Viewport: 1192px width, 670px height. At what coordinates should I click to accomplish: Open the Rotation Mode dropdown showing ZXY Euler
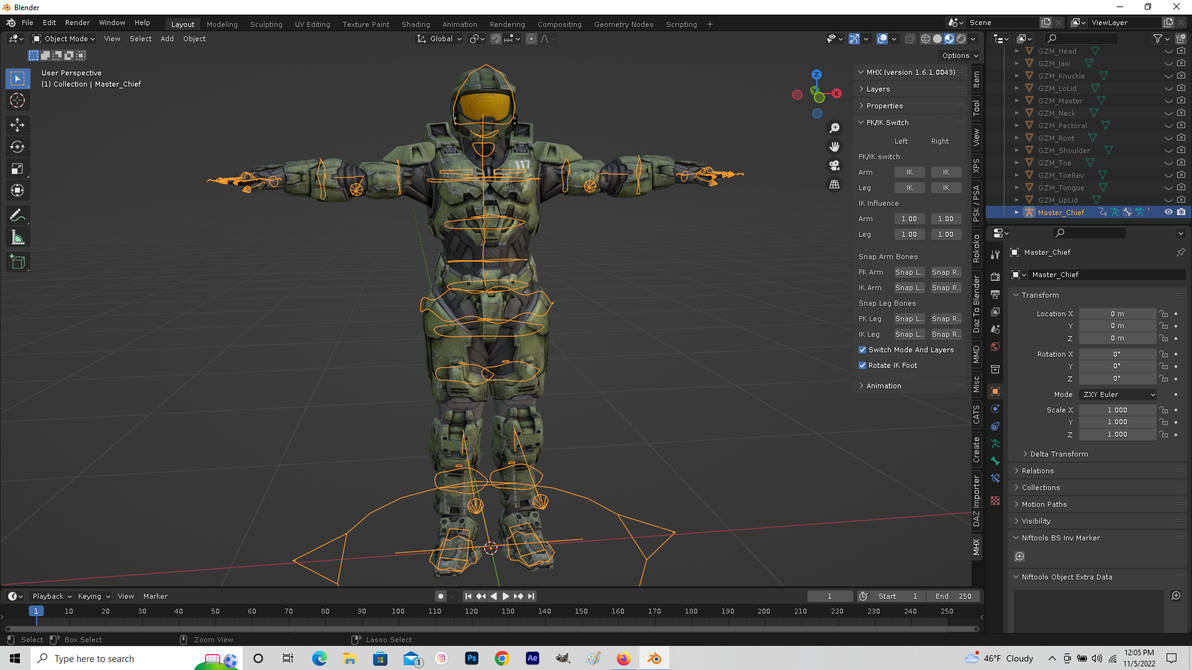(x=1118, y=394)
